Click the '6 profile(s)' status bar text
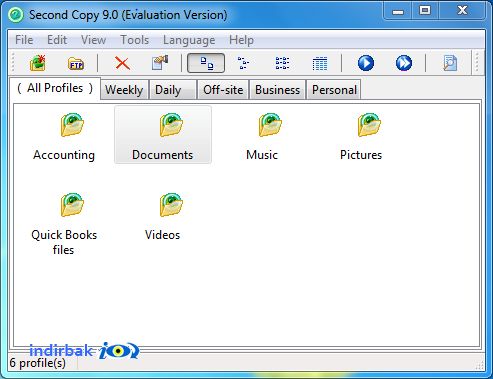This screenshot has width=493, height=379. pyautogui.click(x=38, y=363)
